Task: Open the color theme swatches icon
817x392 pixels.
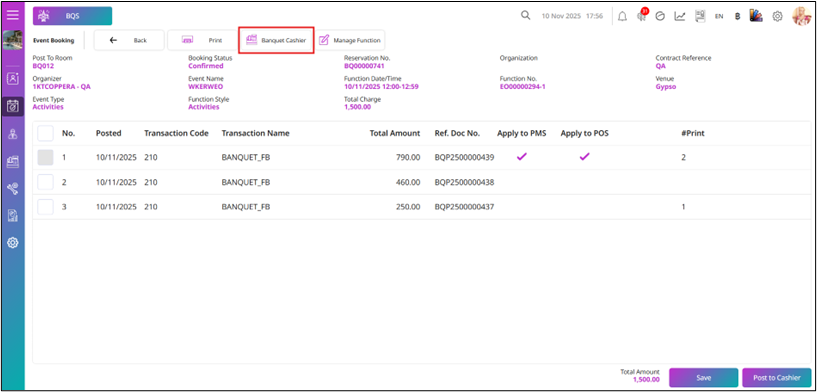Action: coord(756,16)
